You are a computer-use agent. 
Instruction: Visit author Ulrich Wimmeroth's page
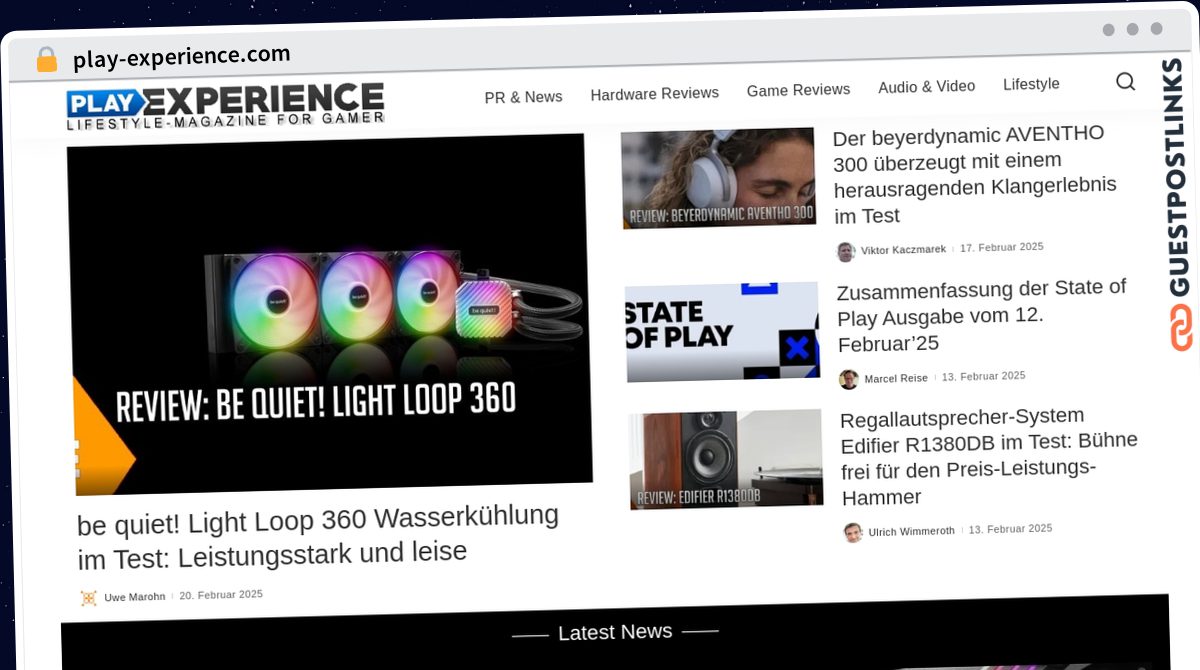coord(911,531)
